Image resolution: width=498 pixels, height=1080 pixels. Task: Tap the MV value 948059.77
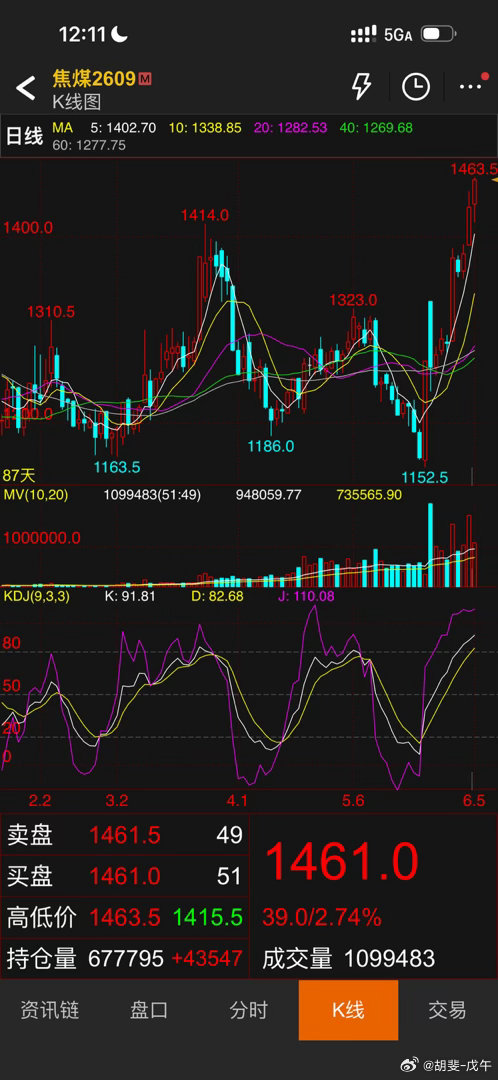click(269, 495)
